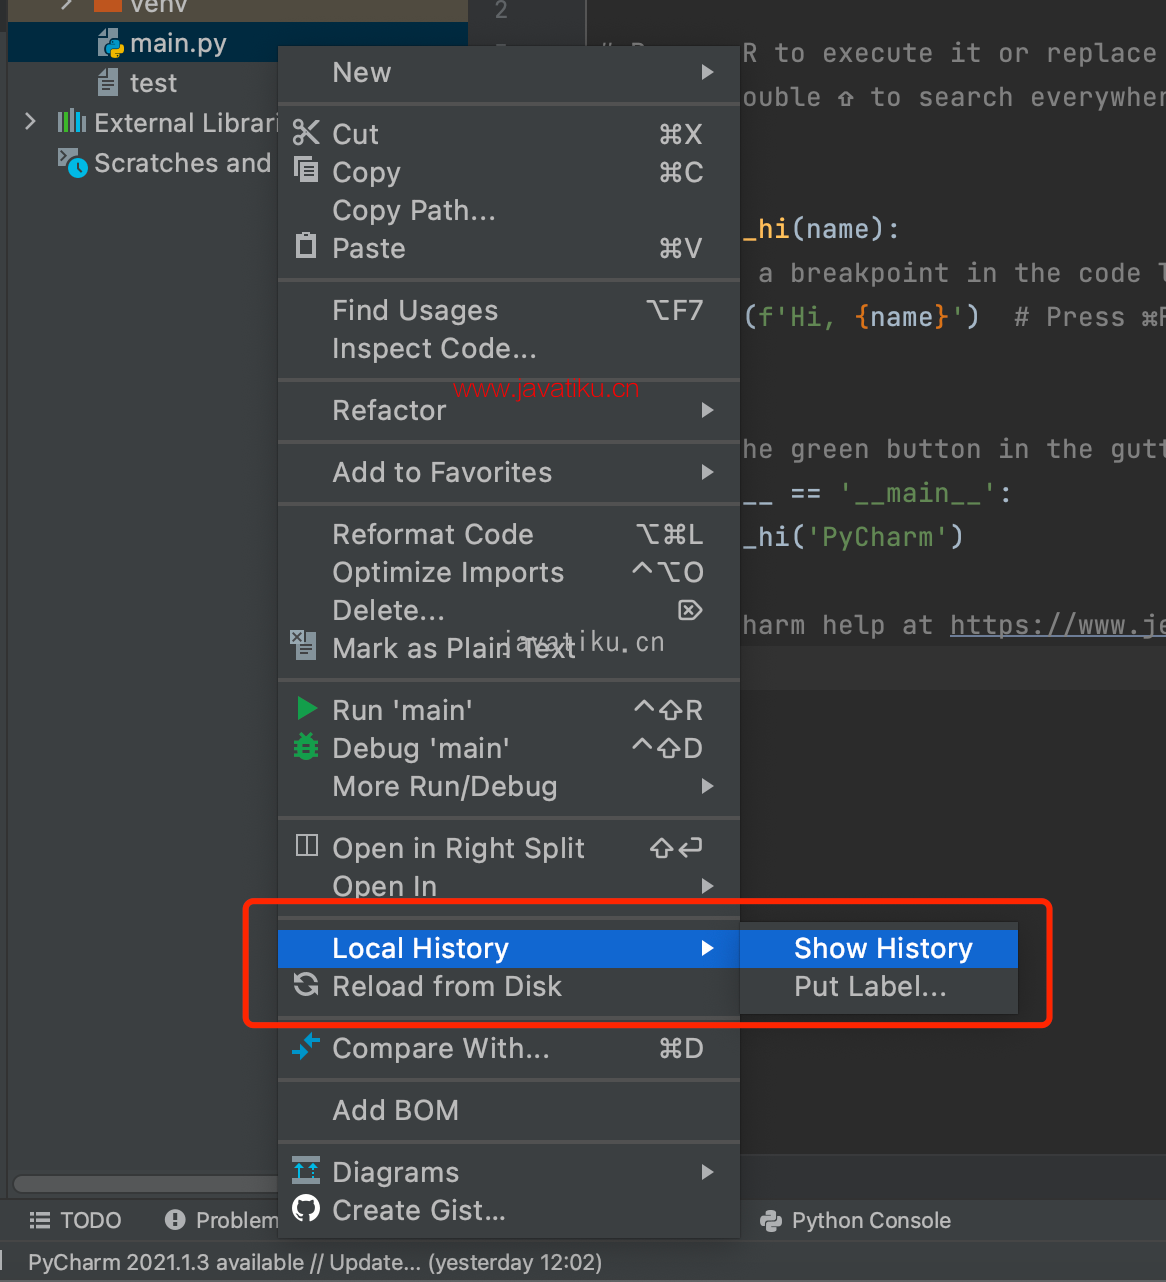Click the Paste clipboard icon
Image resolution: width=1166 pixels, height=1282 pixels.
pos(306,245)
